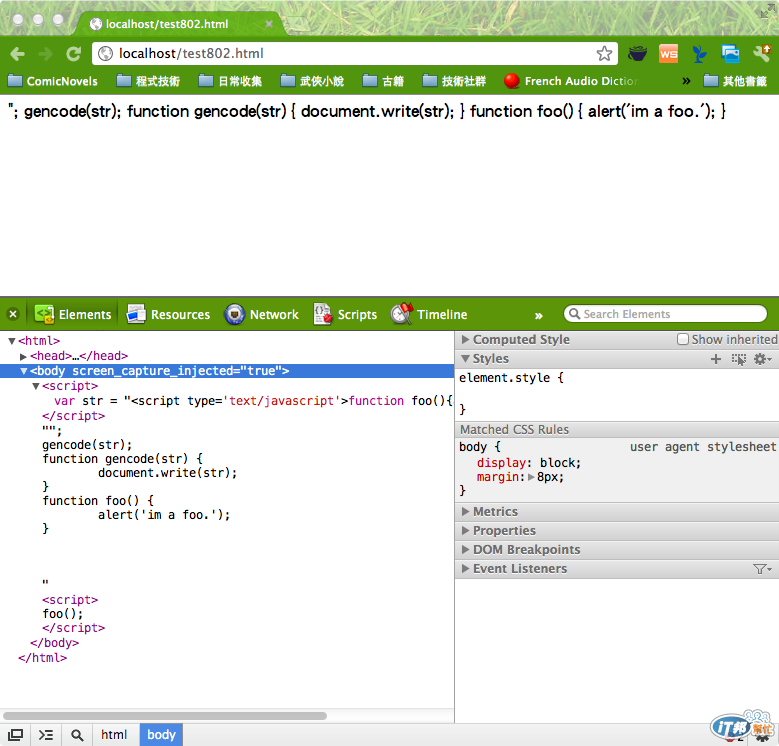
Task: Toggle the Show inherited checkbox
Action: pos(683,339)
